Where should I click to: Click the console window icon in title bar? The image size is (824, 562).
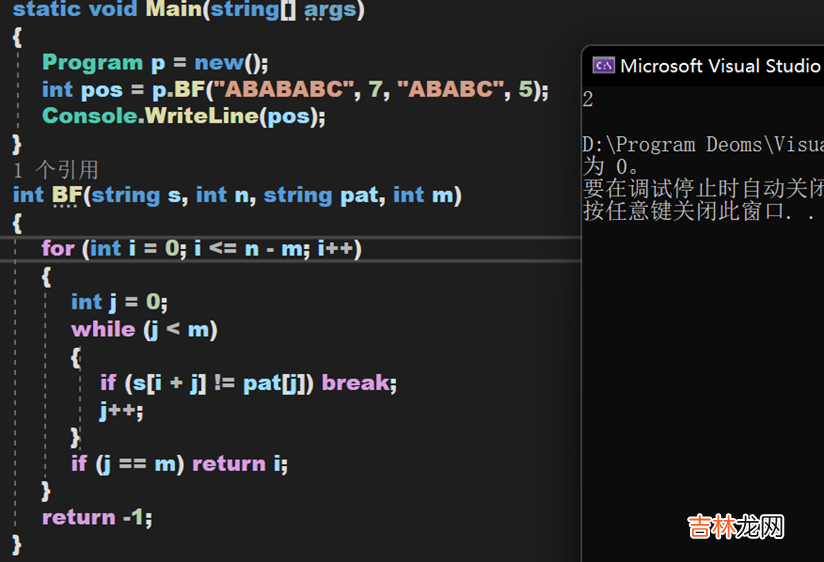[603, 66]
